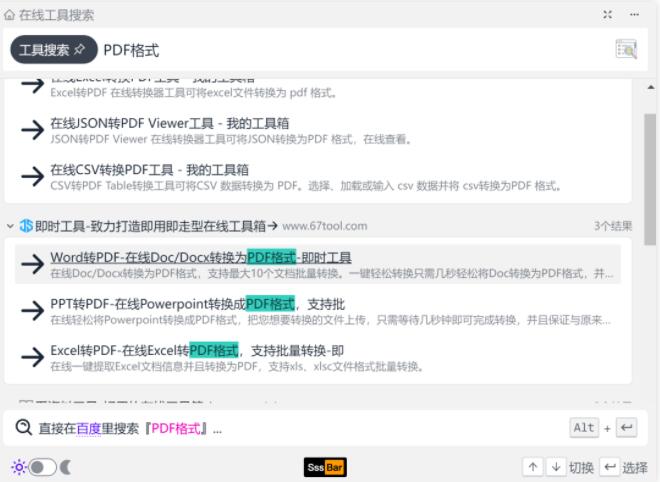The width and height of the screenshot is (660, 482).
Task: Click the blue 即时工具 site icon
Action: pos(26,226)
